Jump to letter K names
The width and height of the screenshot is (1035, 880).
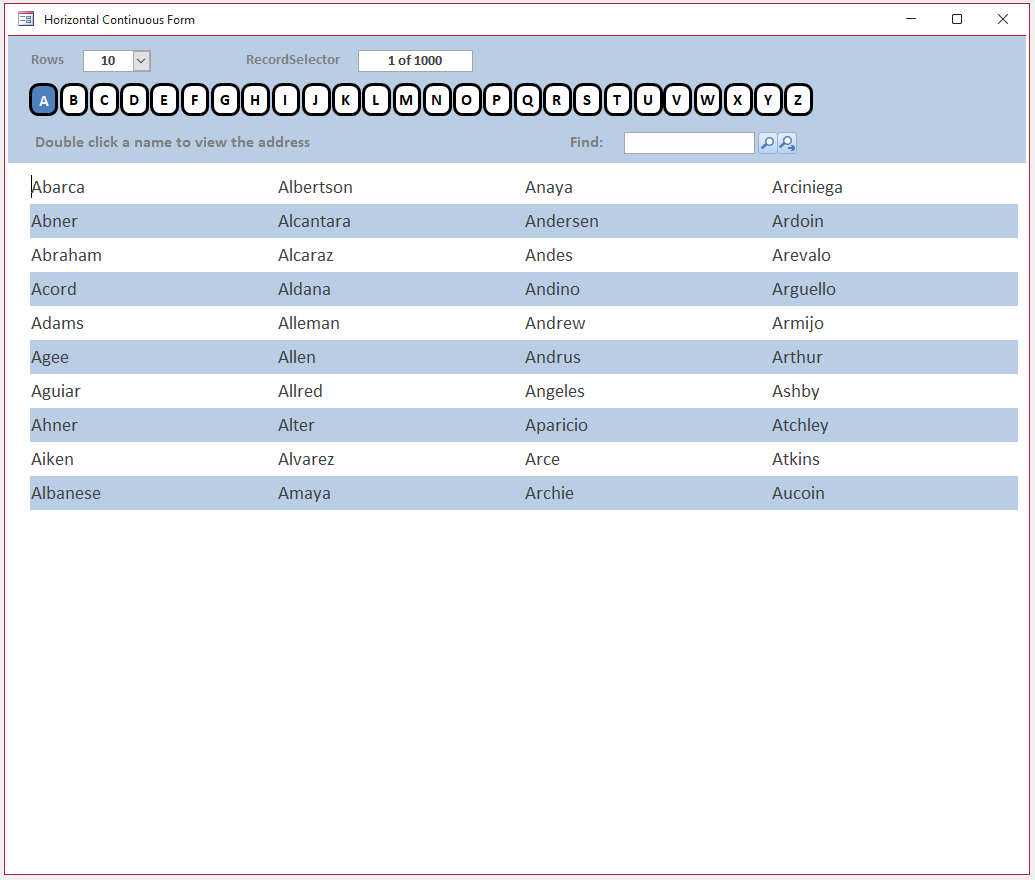(346, 100)
